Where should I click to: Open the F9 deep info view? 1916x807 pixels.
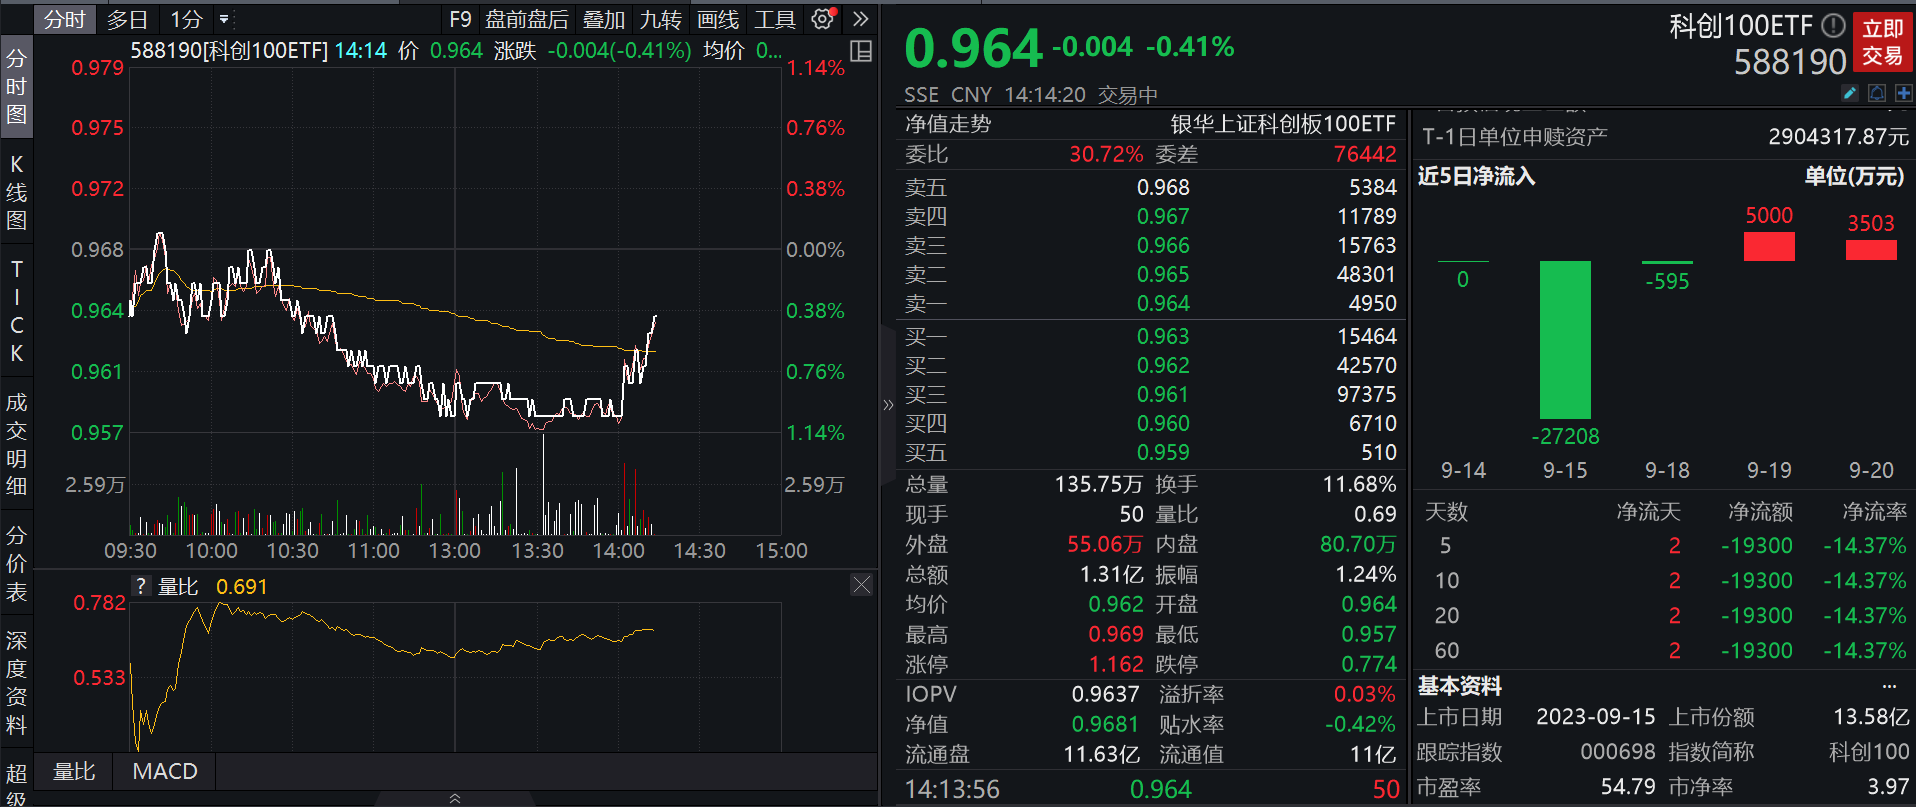point(460,19)
